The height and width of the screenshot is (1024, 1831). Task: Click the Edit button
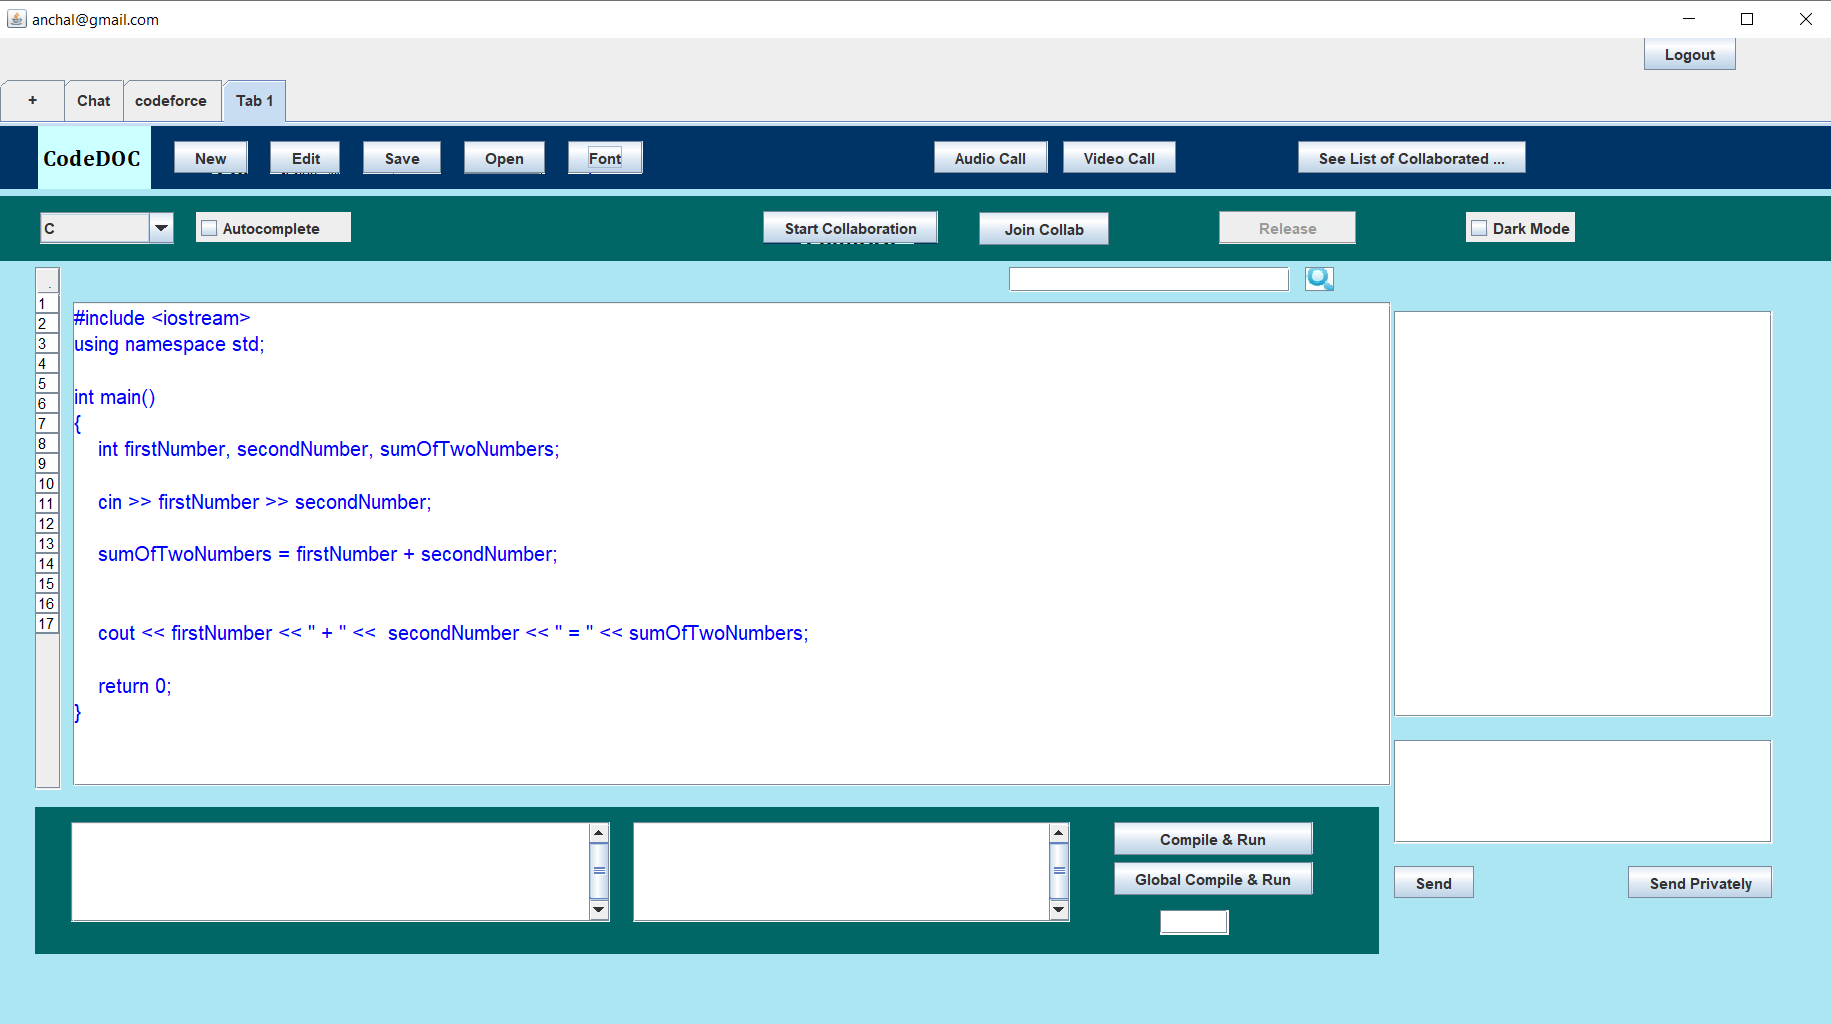(306, 158)
